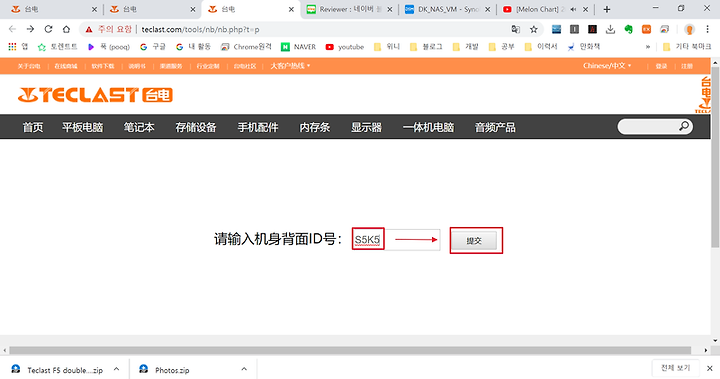The height and width of the screenshot is (379, 720).
Task: Open the Chrome remote desktop extension icon
Action: pyautogui.click(x=664, y=29)
